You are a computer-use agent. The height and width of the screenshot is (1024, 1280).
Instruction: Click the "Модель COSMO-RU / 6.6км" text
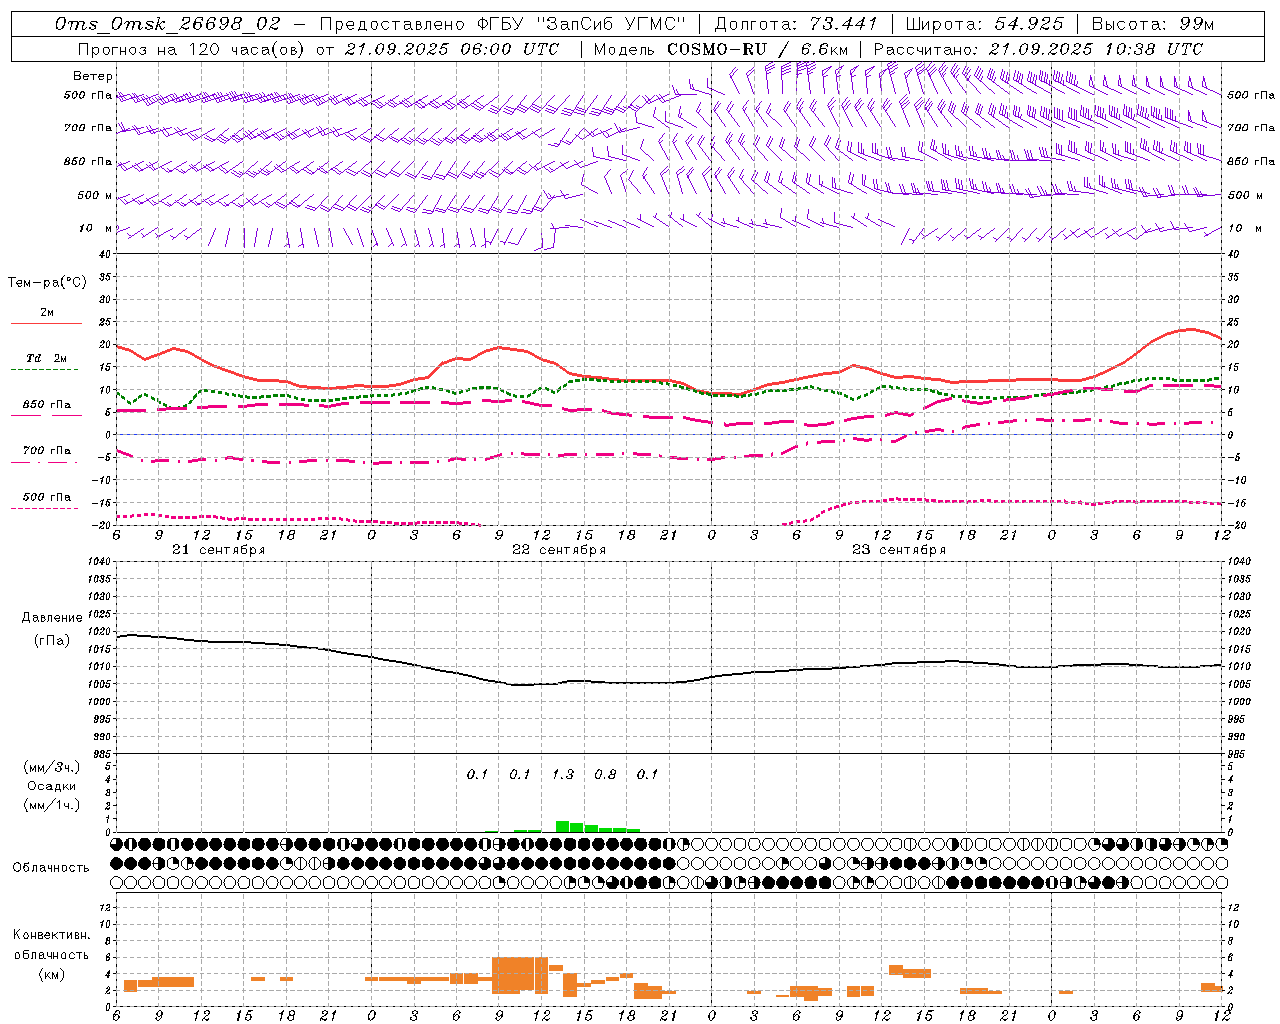tap(720, 49)
